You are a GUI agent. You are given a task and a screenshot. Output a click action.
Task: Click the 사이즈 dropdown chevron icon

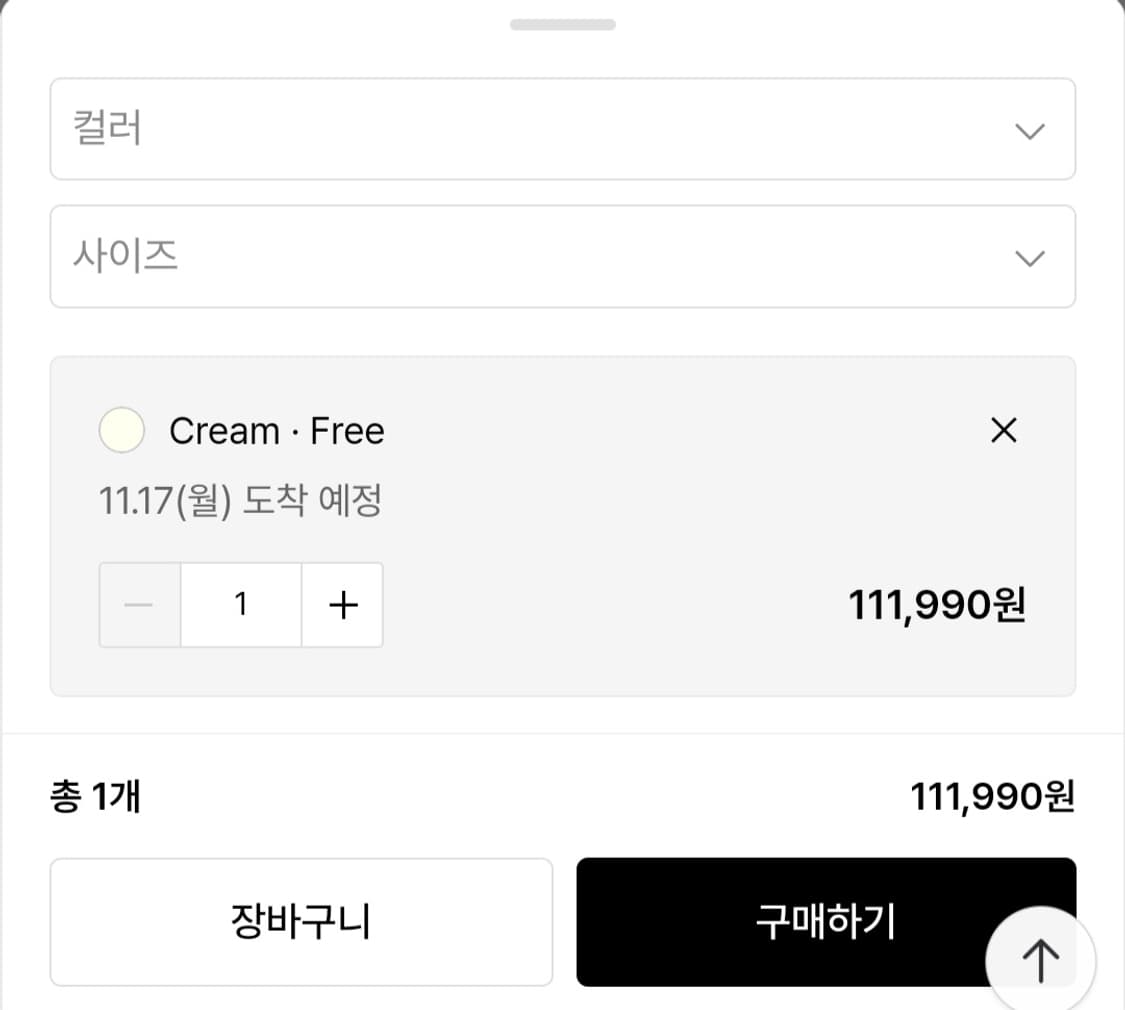(1030, 257)
